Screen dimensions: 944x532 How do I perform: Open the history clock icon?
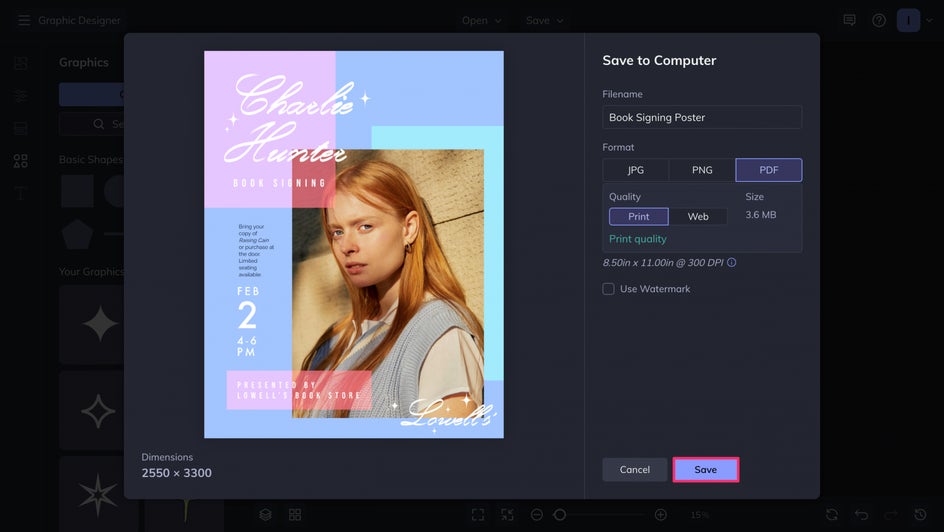[x=921, y=515]
